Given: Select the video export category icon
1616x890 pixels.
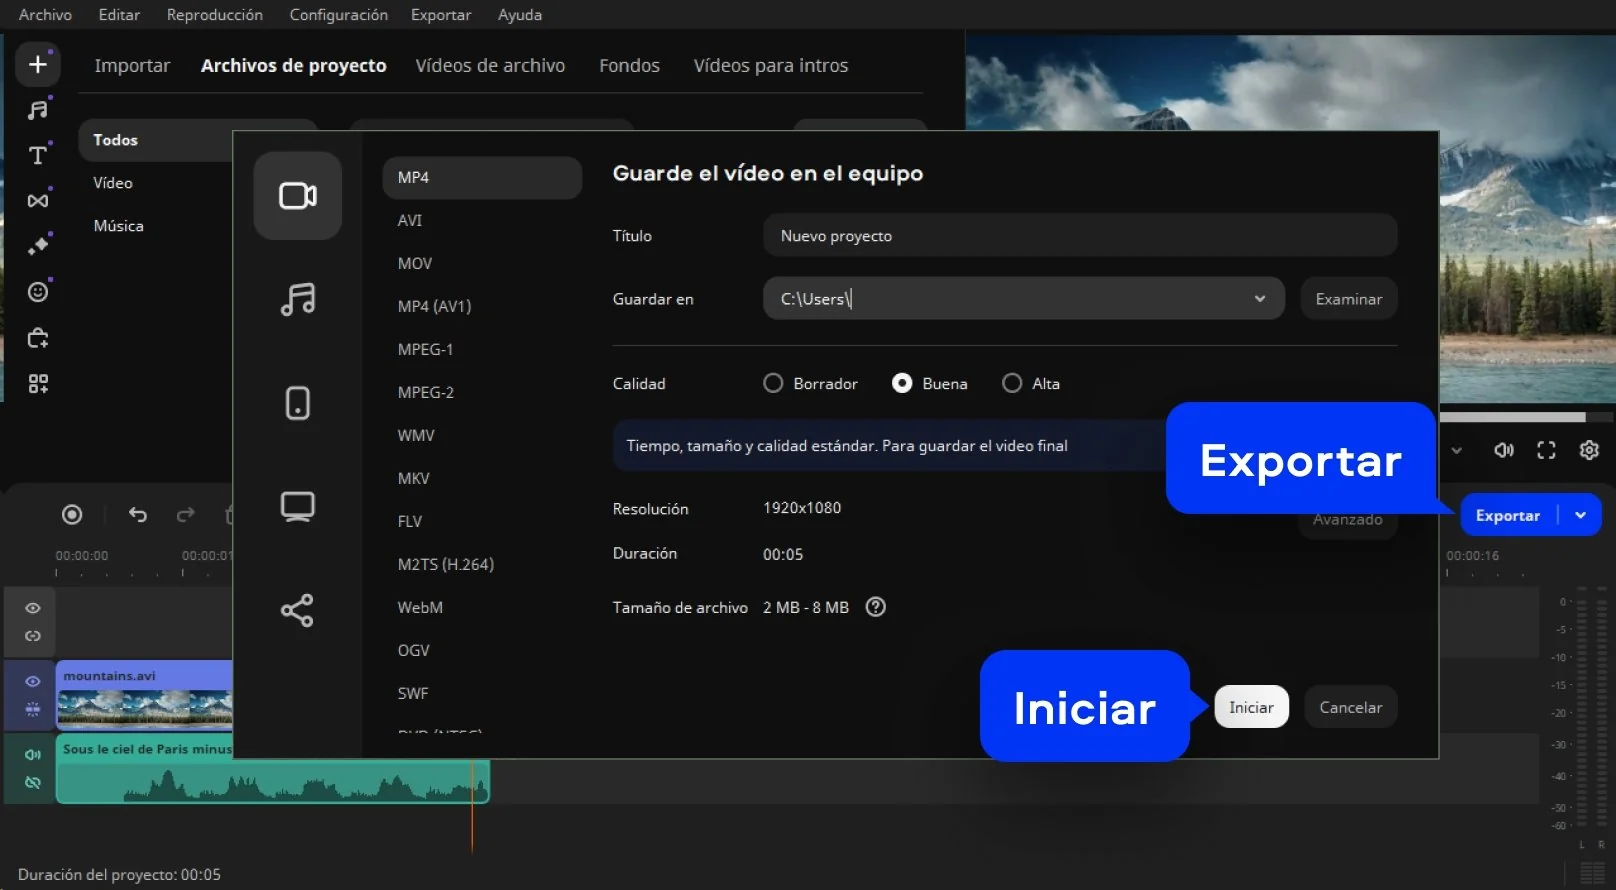Looking at the screenshot, I should (297, 196).
